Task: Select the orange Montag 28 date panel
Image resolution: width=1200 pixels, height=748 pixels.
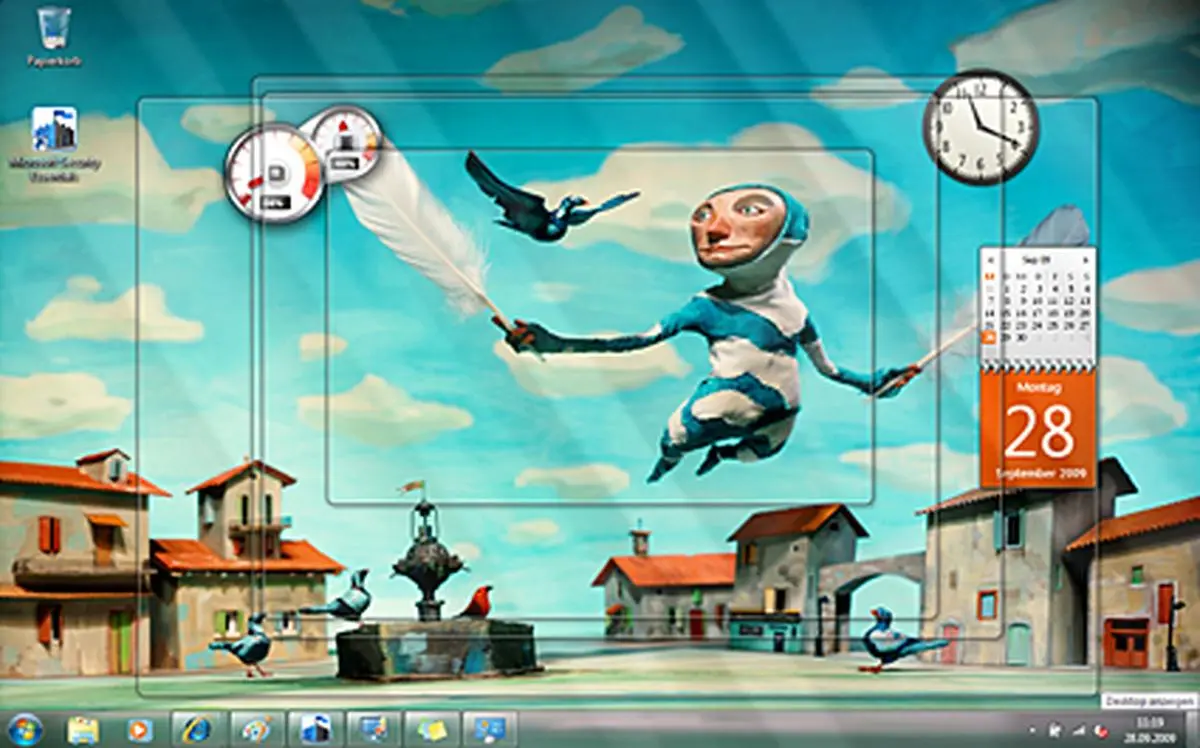Action: click(x=1038, y=428)
